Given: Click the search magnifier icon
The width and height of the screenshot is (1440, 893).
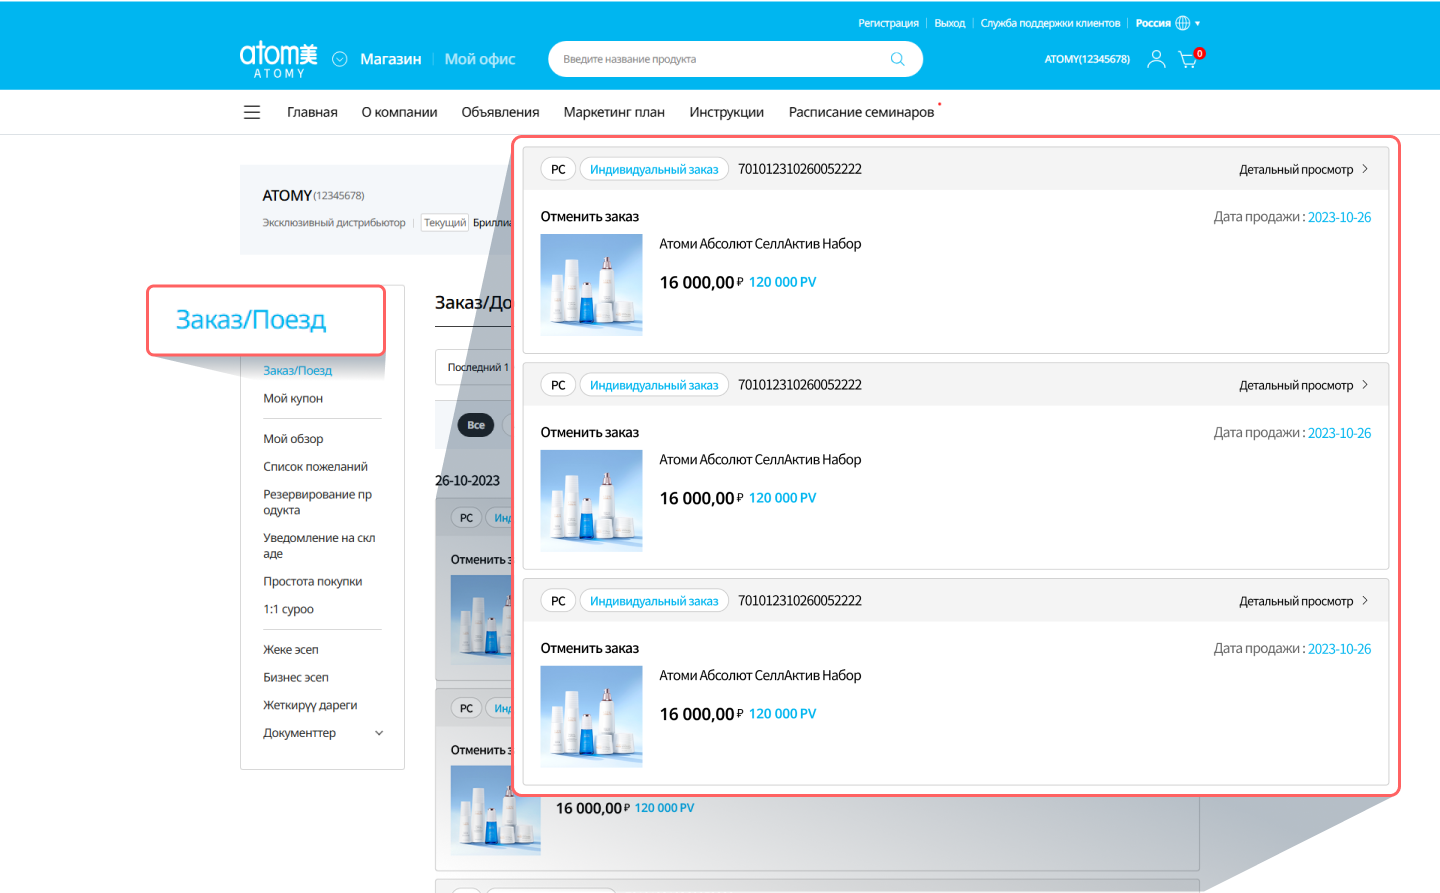Looking at the screenshot, I should click(897, 59).
